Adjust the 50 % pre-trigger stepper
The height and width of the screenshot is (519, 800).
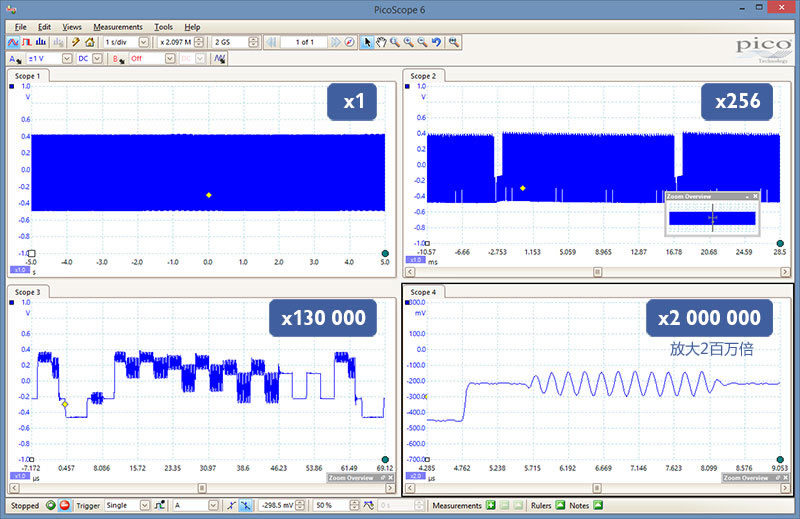[x=354, y=505]
